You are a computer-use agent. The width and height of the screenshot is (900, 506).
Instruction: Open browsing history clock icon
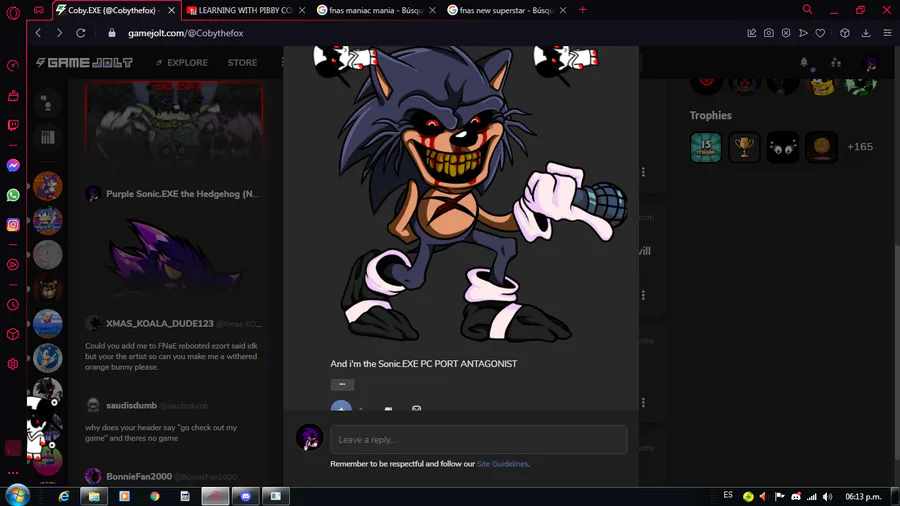(13, 305)
